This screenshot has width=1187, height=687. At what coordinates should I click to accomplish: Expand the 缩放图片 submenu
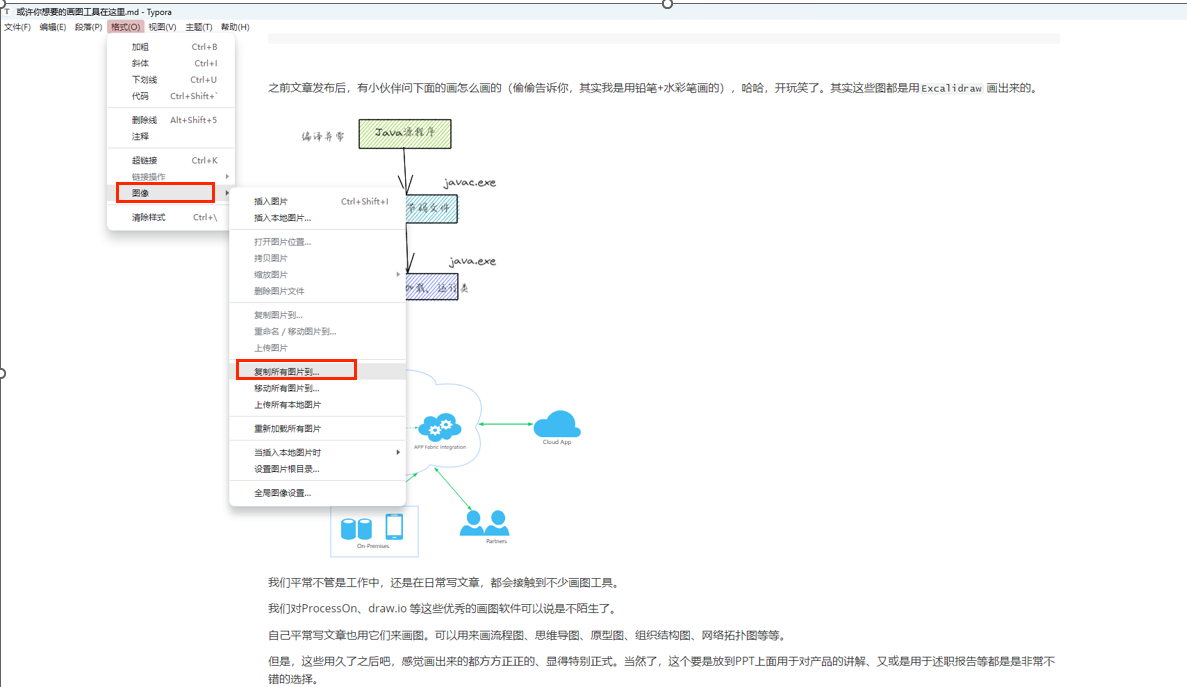[x=318, y=275]
